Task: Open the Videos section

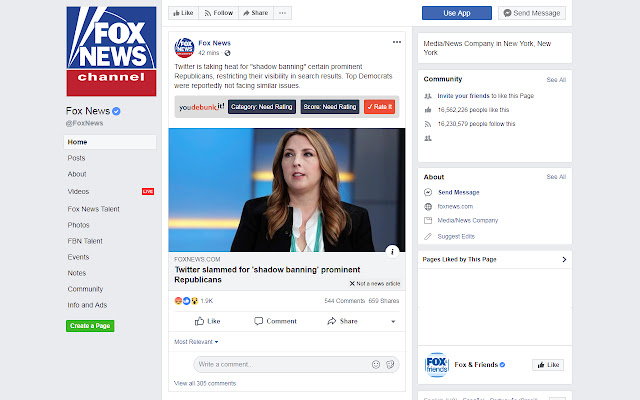Action: 78,191
